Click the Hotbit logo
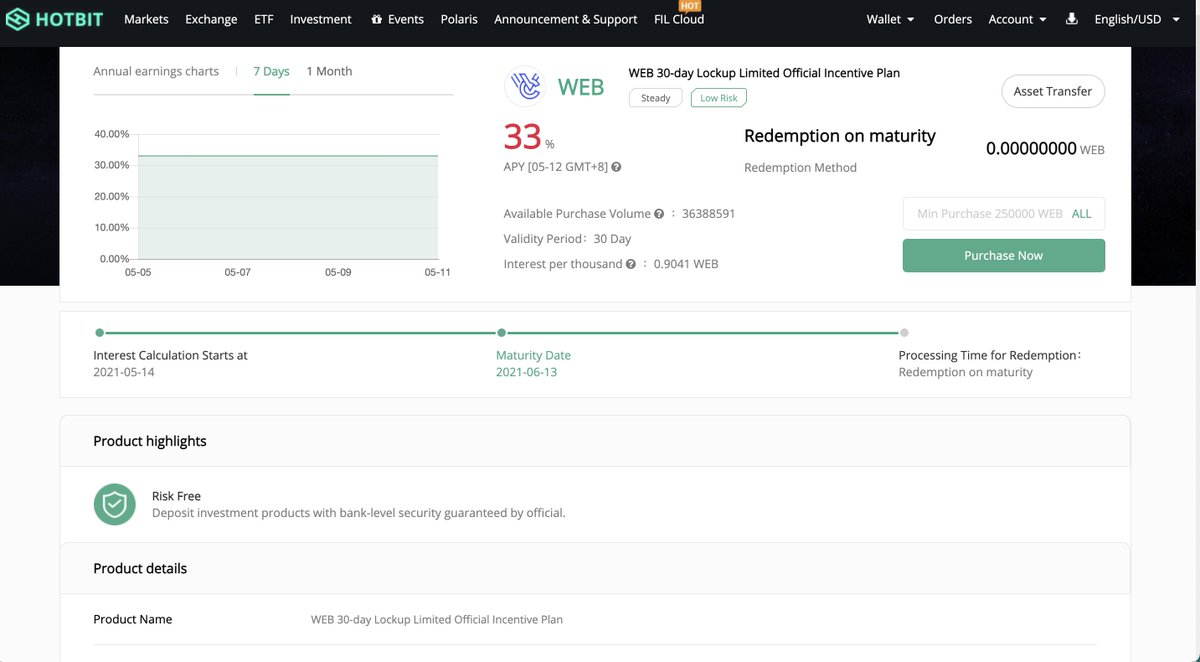Viewport: 1200px width, 662px height. tap(55, 19)
